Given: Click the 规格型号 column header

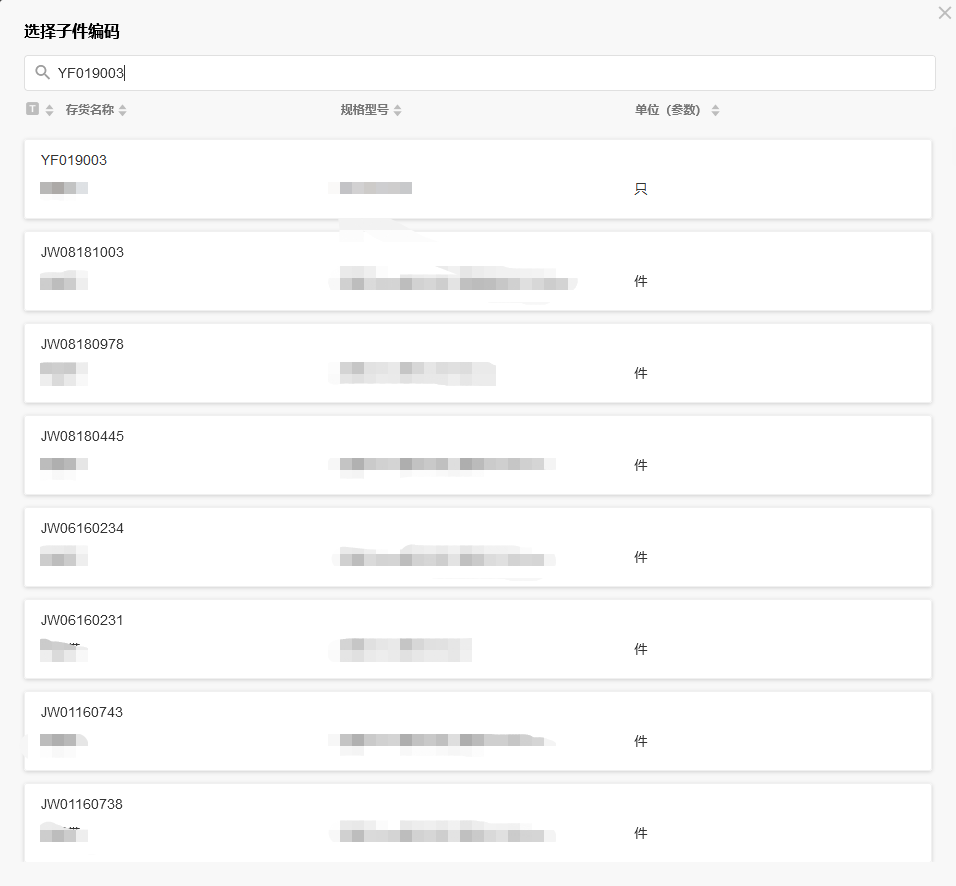Looking at the screenshot, I should point(364,110).
